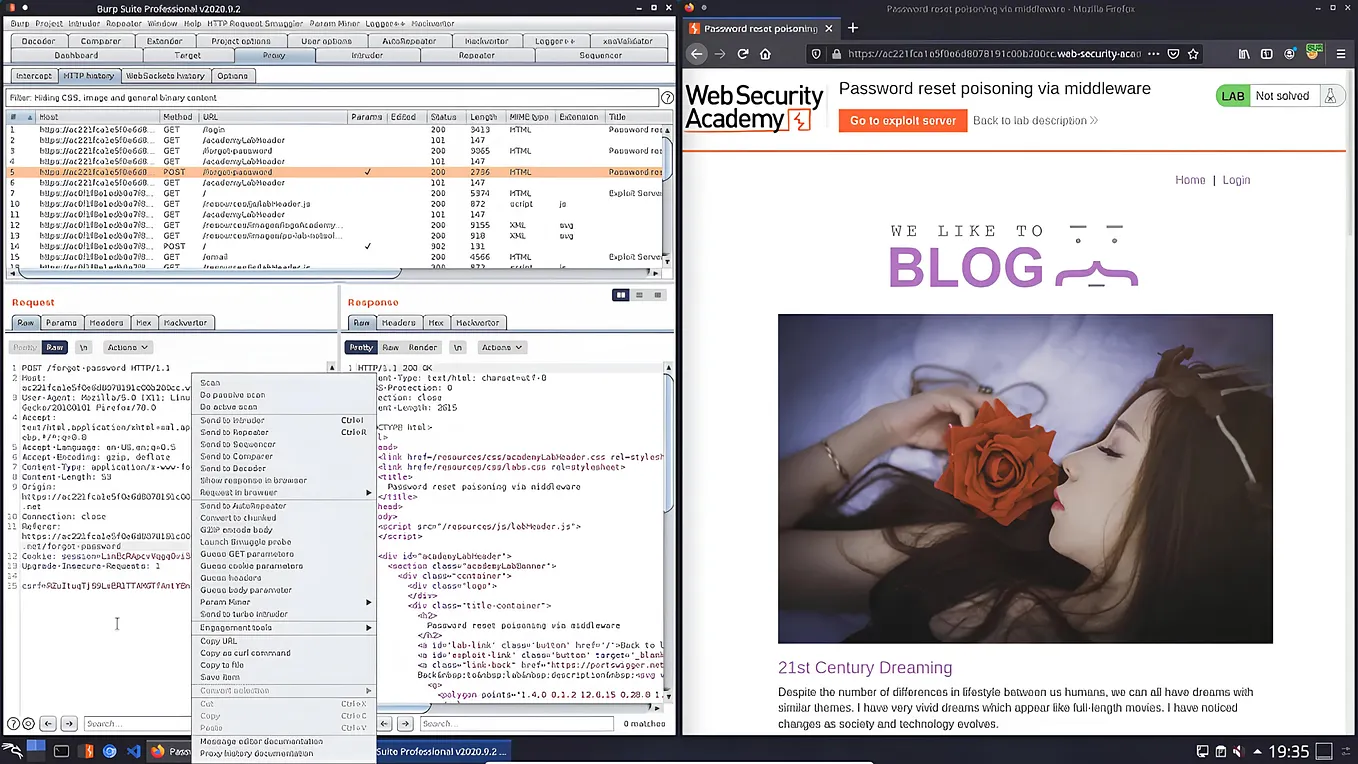
Task: Click the filter help question mark icon
Action: click(666, 98)
